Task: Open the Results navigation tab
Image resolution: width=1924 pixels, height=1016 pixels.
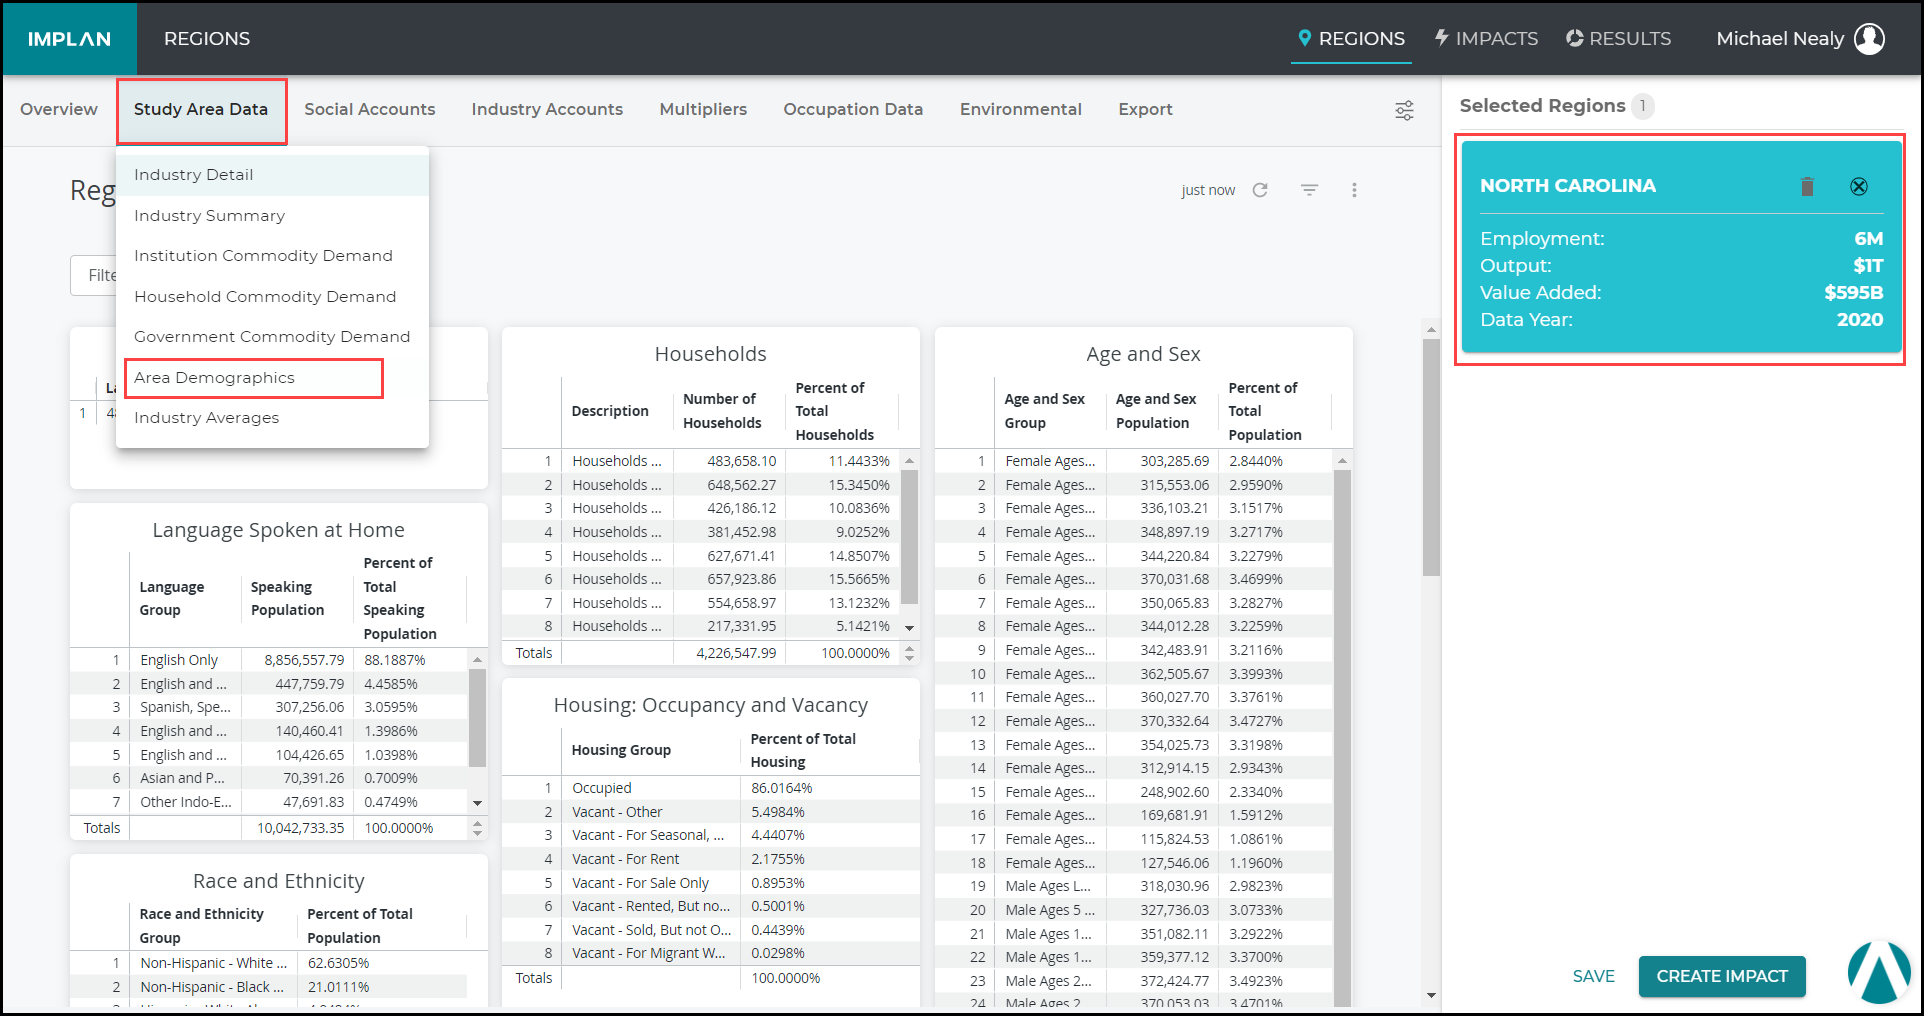Action: click(x=1618, y=39)
